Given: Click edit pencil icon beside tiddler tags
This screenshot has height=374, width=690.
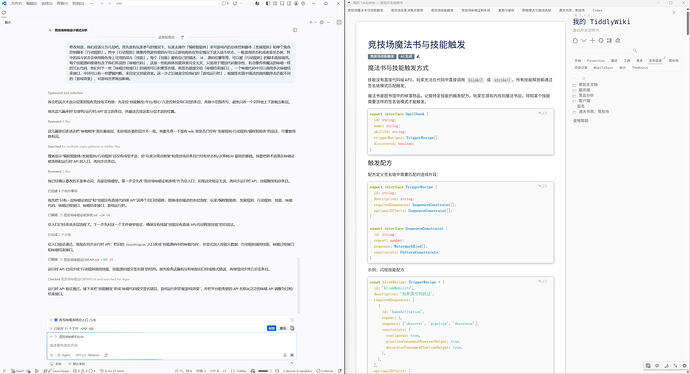Looking at the screenshot, I should (418, 56).
